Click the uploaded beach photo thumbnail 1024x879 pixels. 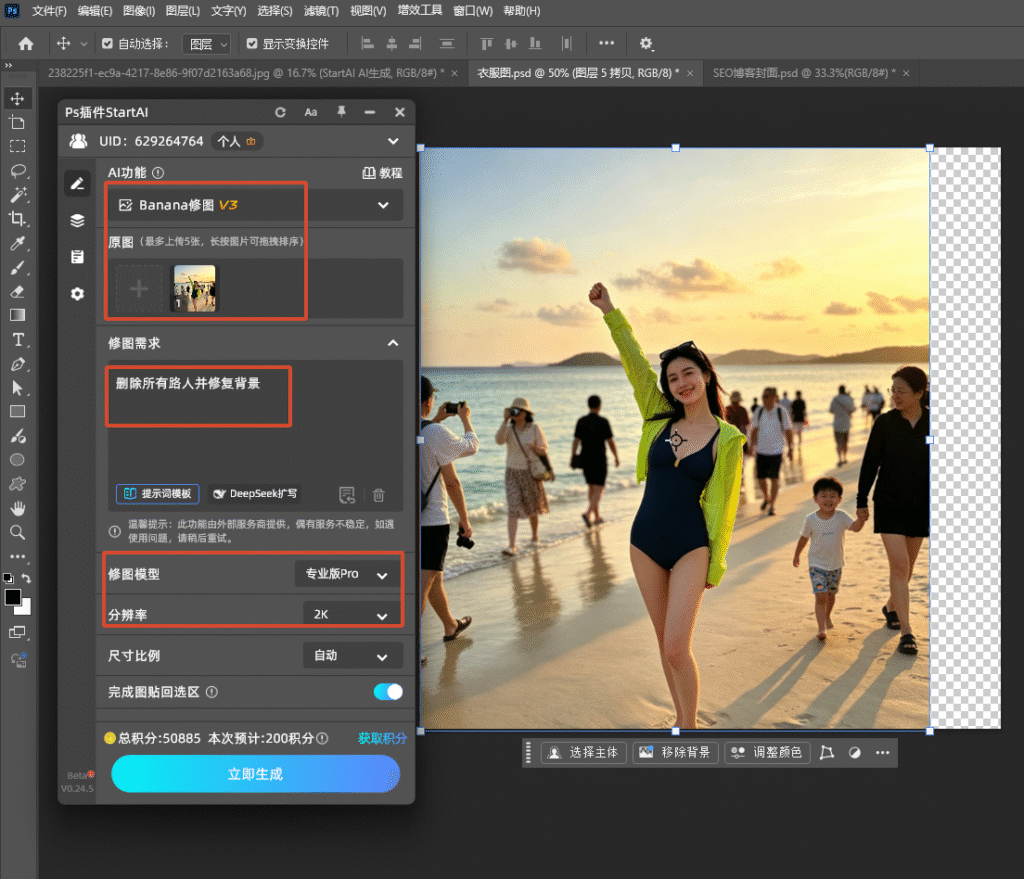click(194, 288)
